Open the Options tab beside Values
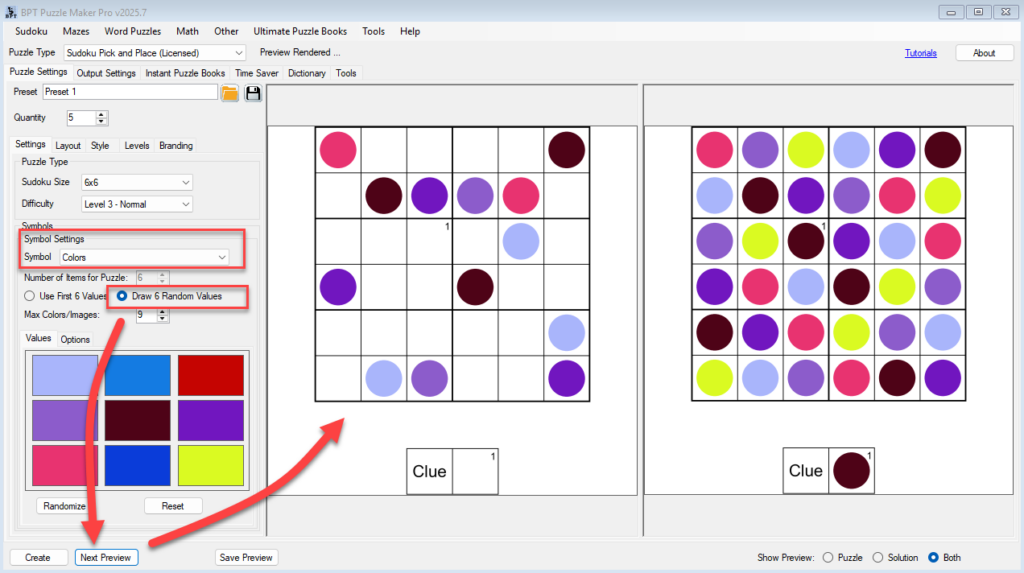Viewport: 1024px width, 573px height. [75, 339]
